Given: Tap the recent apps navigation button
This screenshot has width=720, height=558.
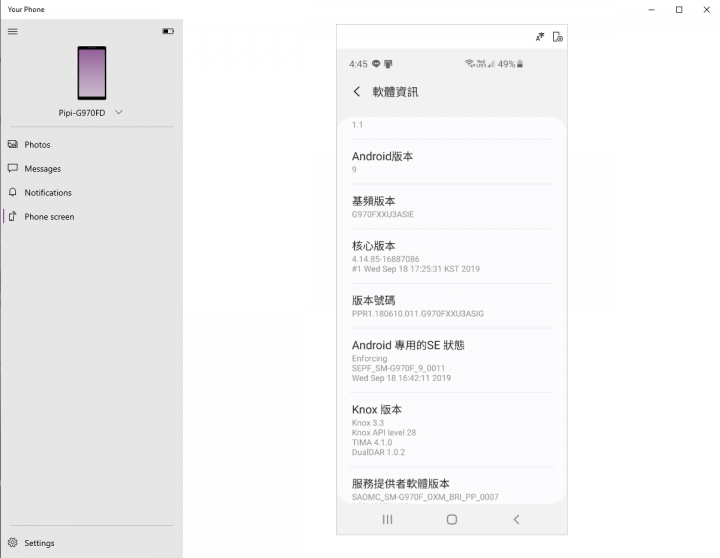Looking at the screenshot, I should point(388,519).
